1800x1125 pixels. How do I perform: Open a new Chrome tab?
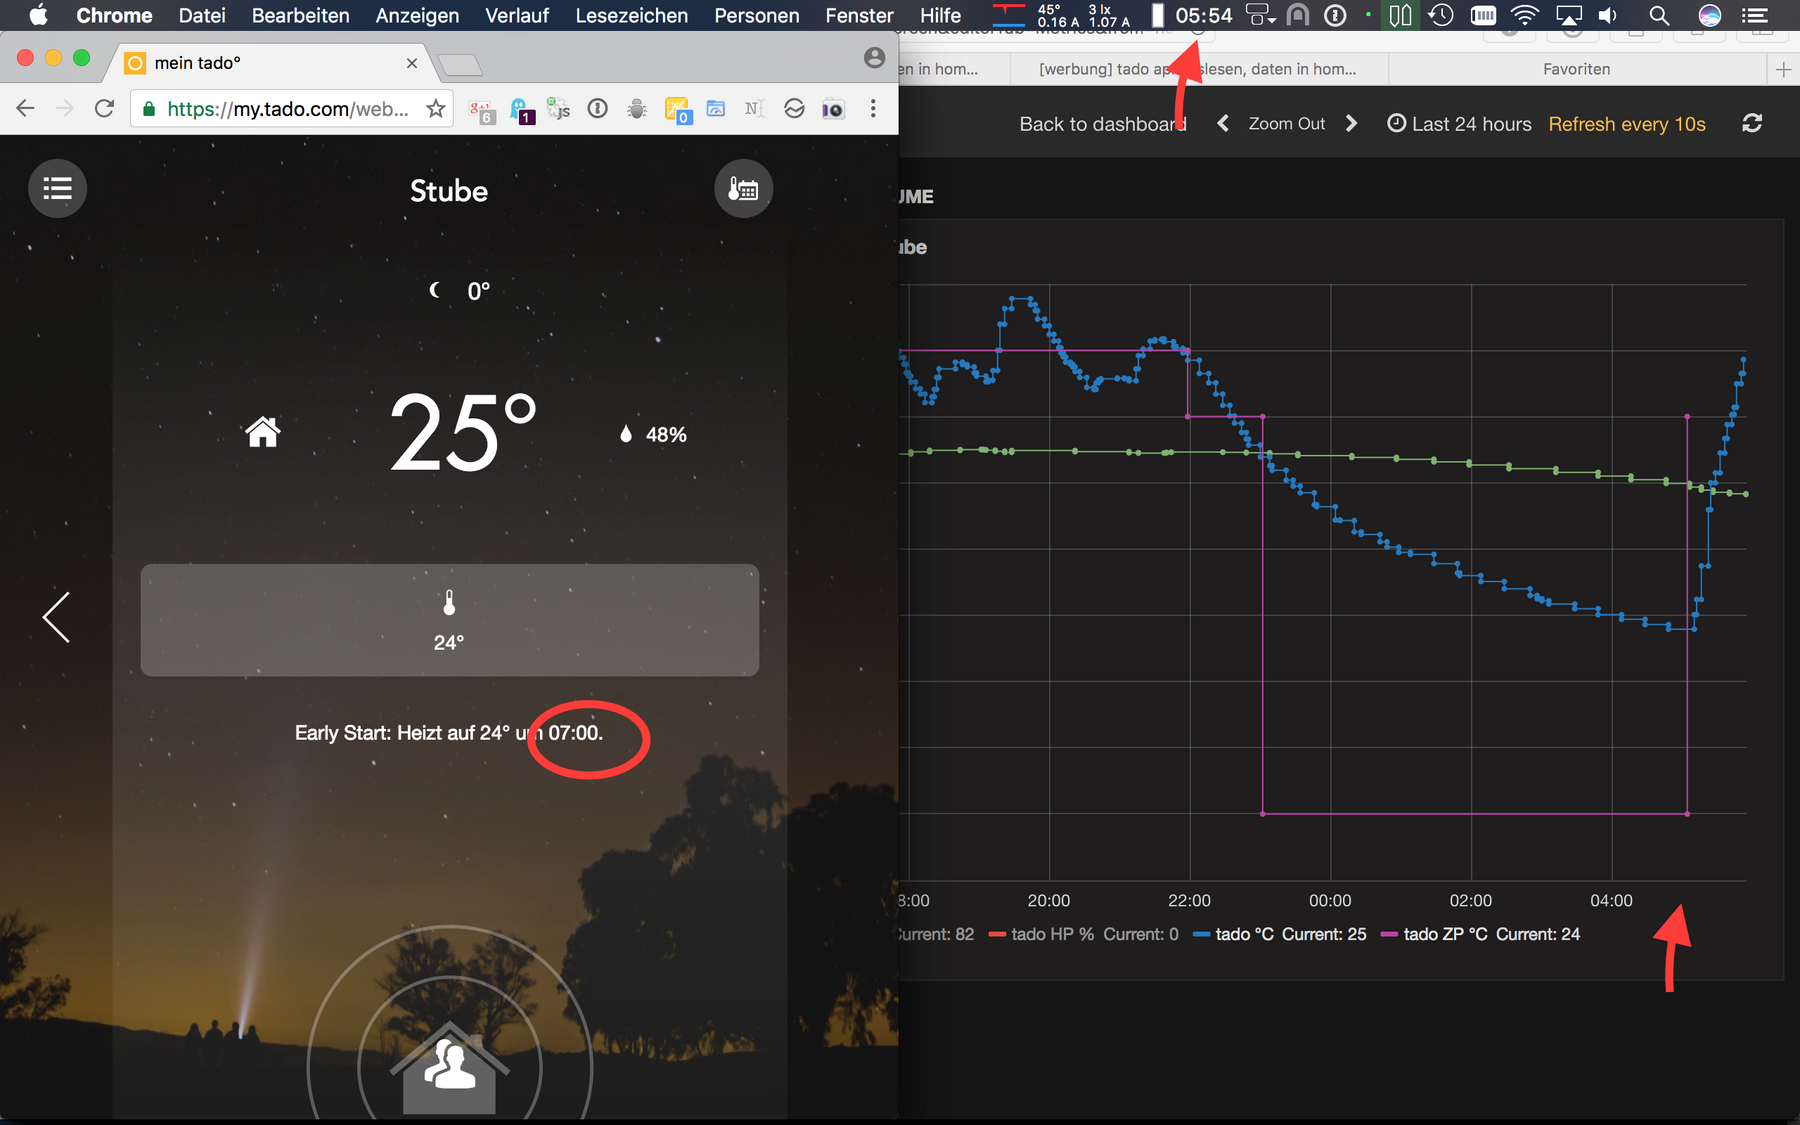[x=460, y=66]
